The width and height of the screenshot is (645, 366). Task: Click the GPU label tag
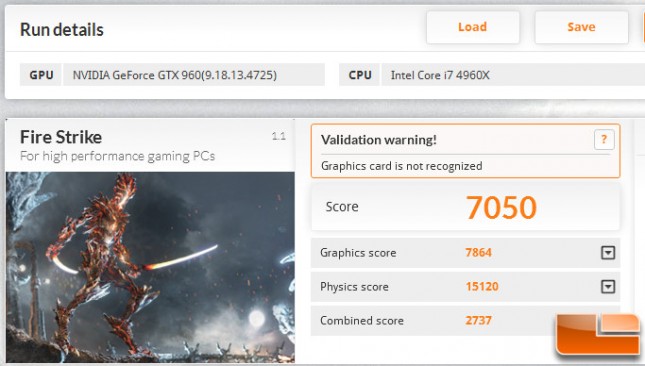[41, 75]
